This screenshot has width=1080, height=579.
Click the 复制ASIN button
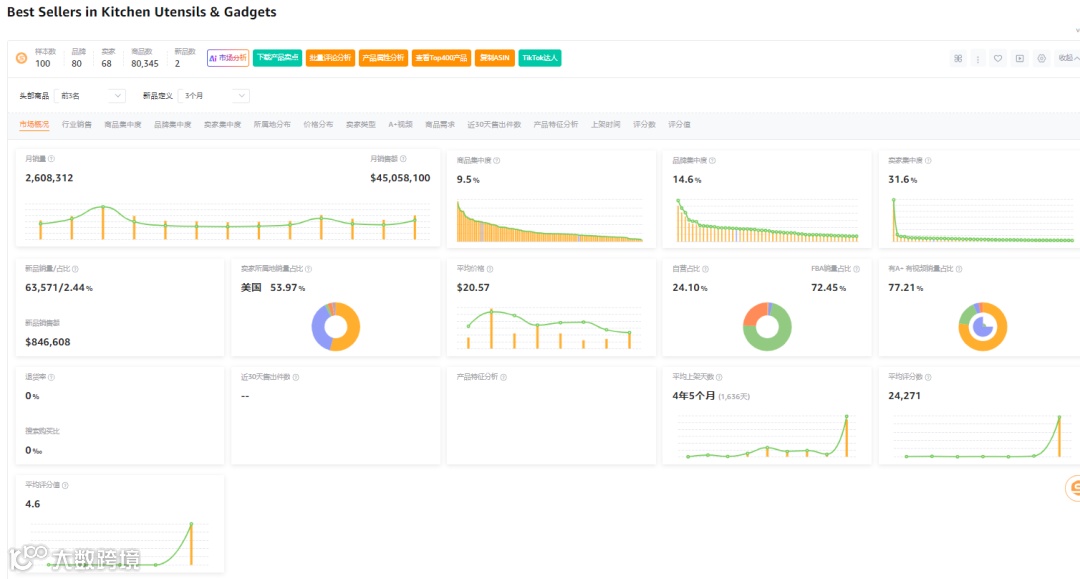point(494,58)
